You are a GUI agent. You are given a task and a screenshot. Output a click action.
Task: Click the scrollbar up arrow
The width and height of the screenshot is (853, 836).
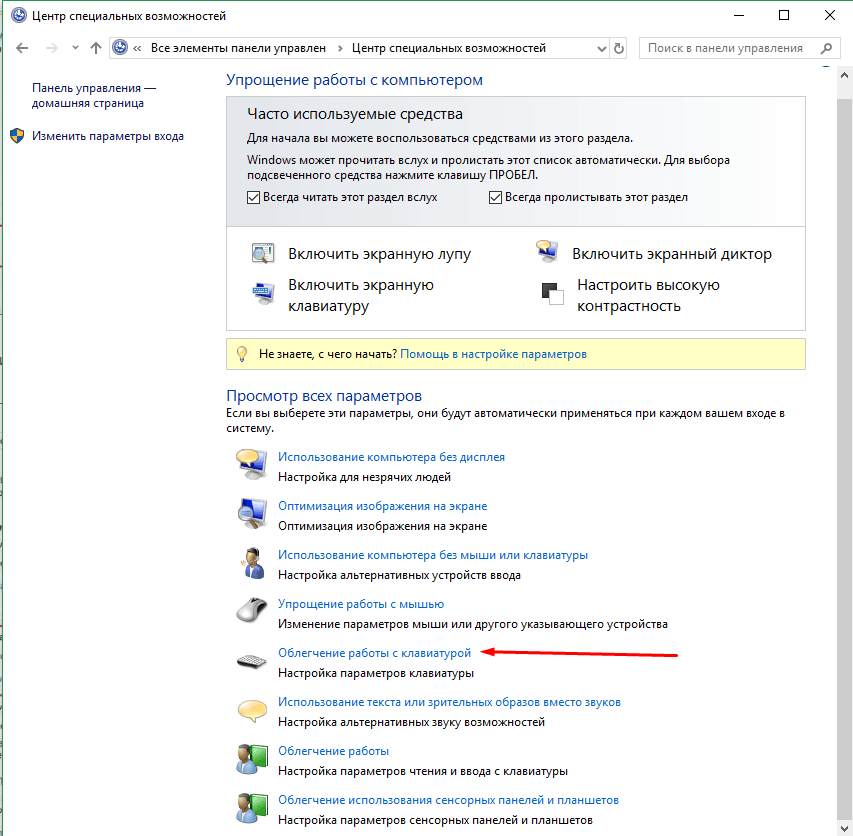pos(844,76)
